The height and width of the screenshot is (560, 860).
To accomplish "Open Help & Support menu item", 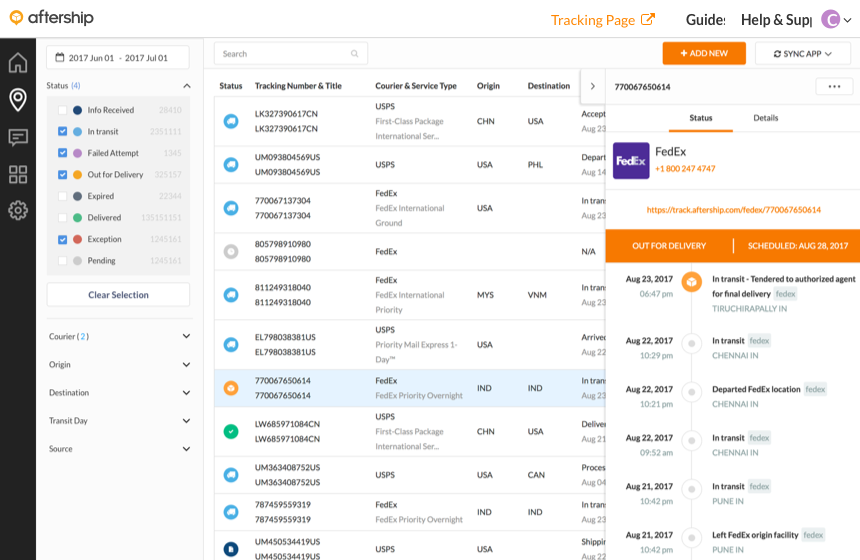I will tap(776, 20).
